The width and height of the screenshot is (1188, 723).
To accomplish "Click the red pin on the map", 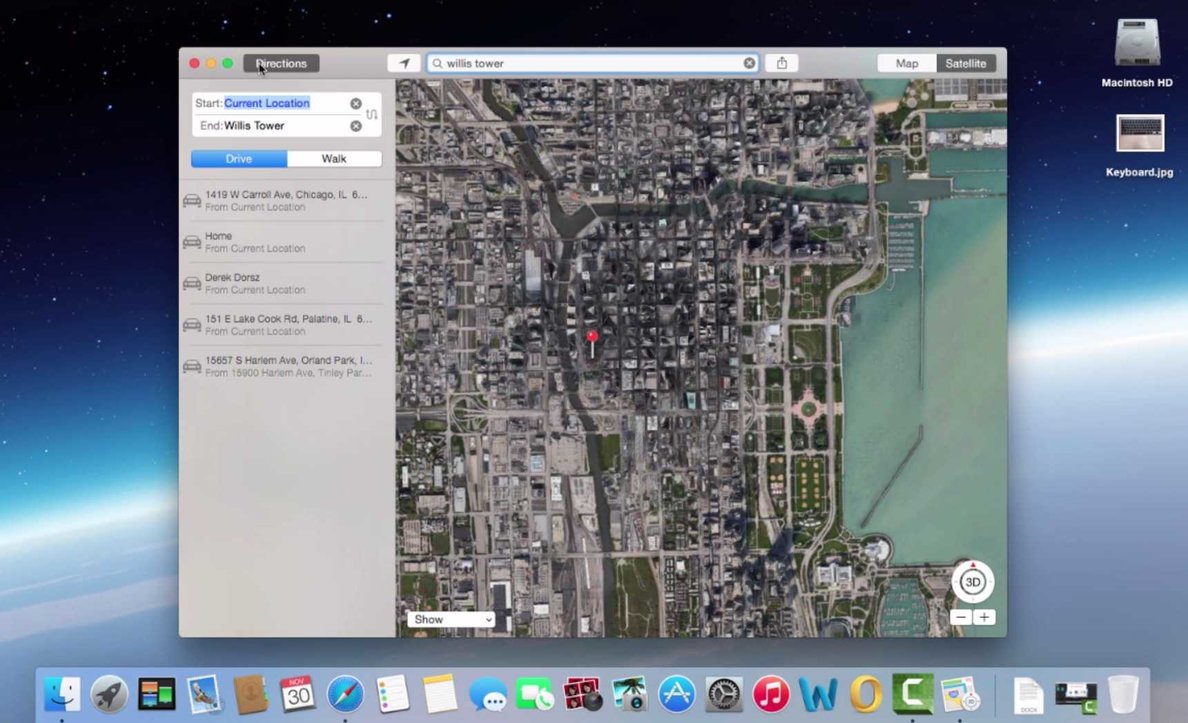I will (x=592, y=338).
